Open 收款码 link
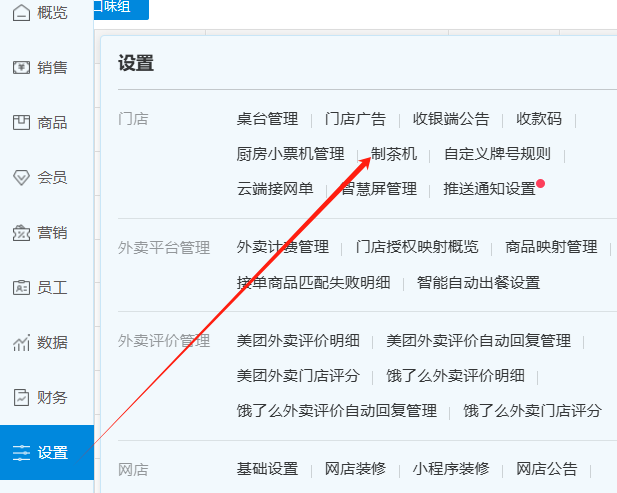The image size is (617, 493). point(539,119)
